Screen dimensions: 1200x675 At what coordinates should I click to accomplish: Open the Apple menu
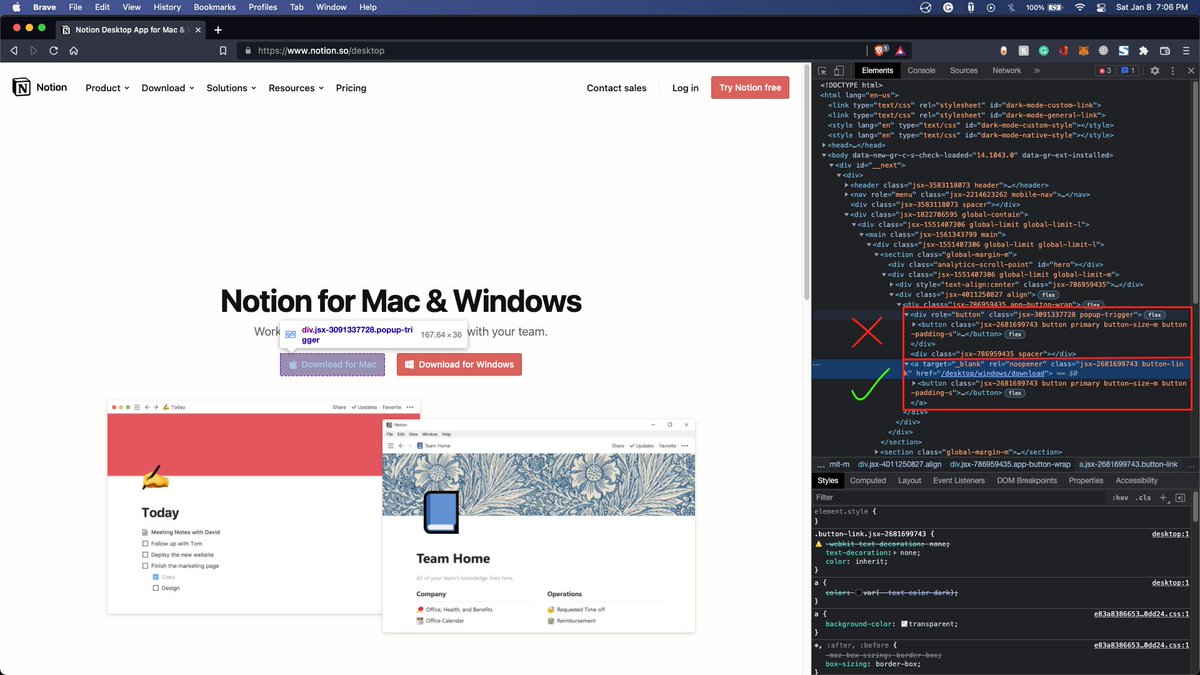[15, 7]
